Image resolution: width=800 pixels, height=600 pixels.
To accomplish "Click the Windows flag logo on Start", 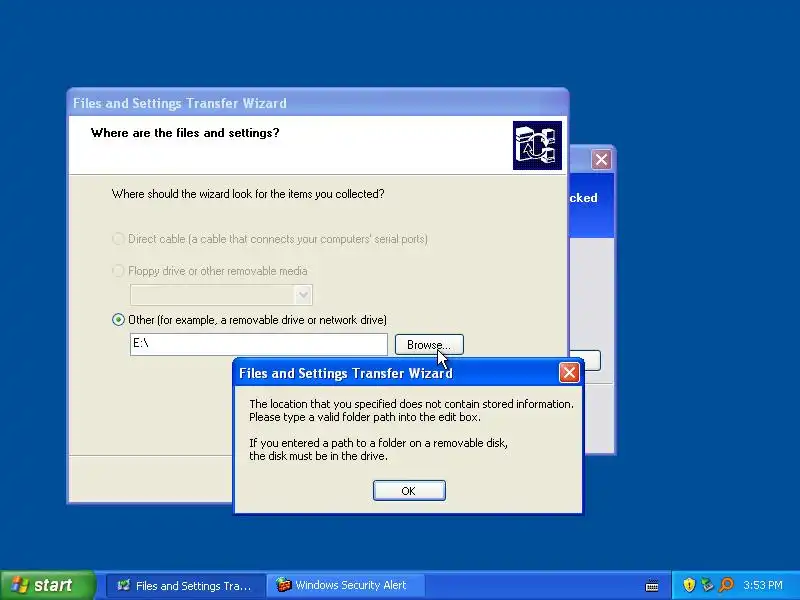I will 19,585.
